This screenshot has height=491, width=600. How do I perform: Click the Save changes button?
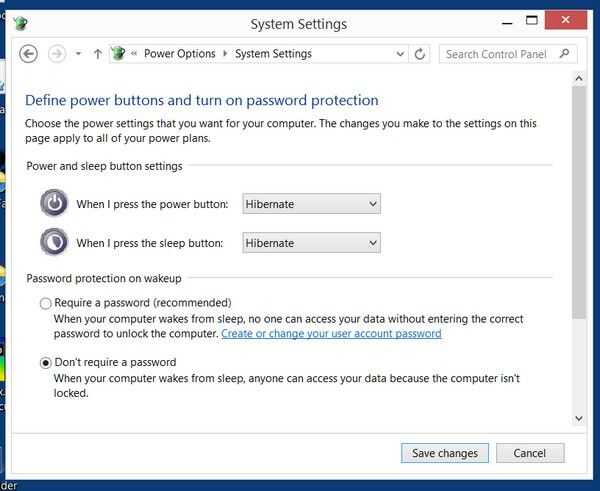point(445,453)
